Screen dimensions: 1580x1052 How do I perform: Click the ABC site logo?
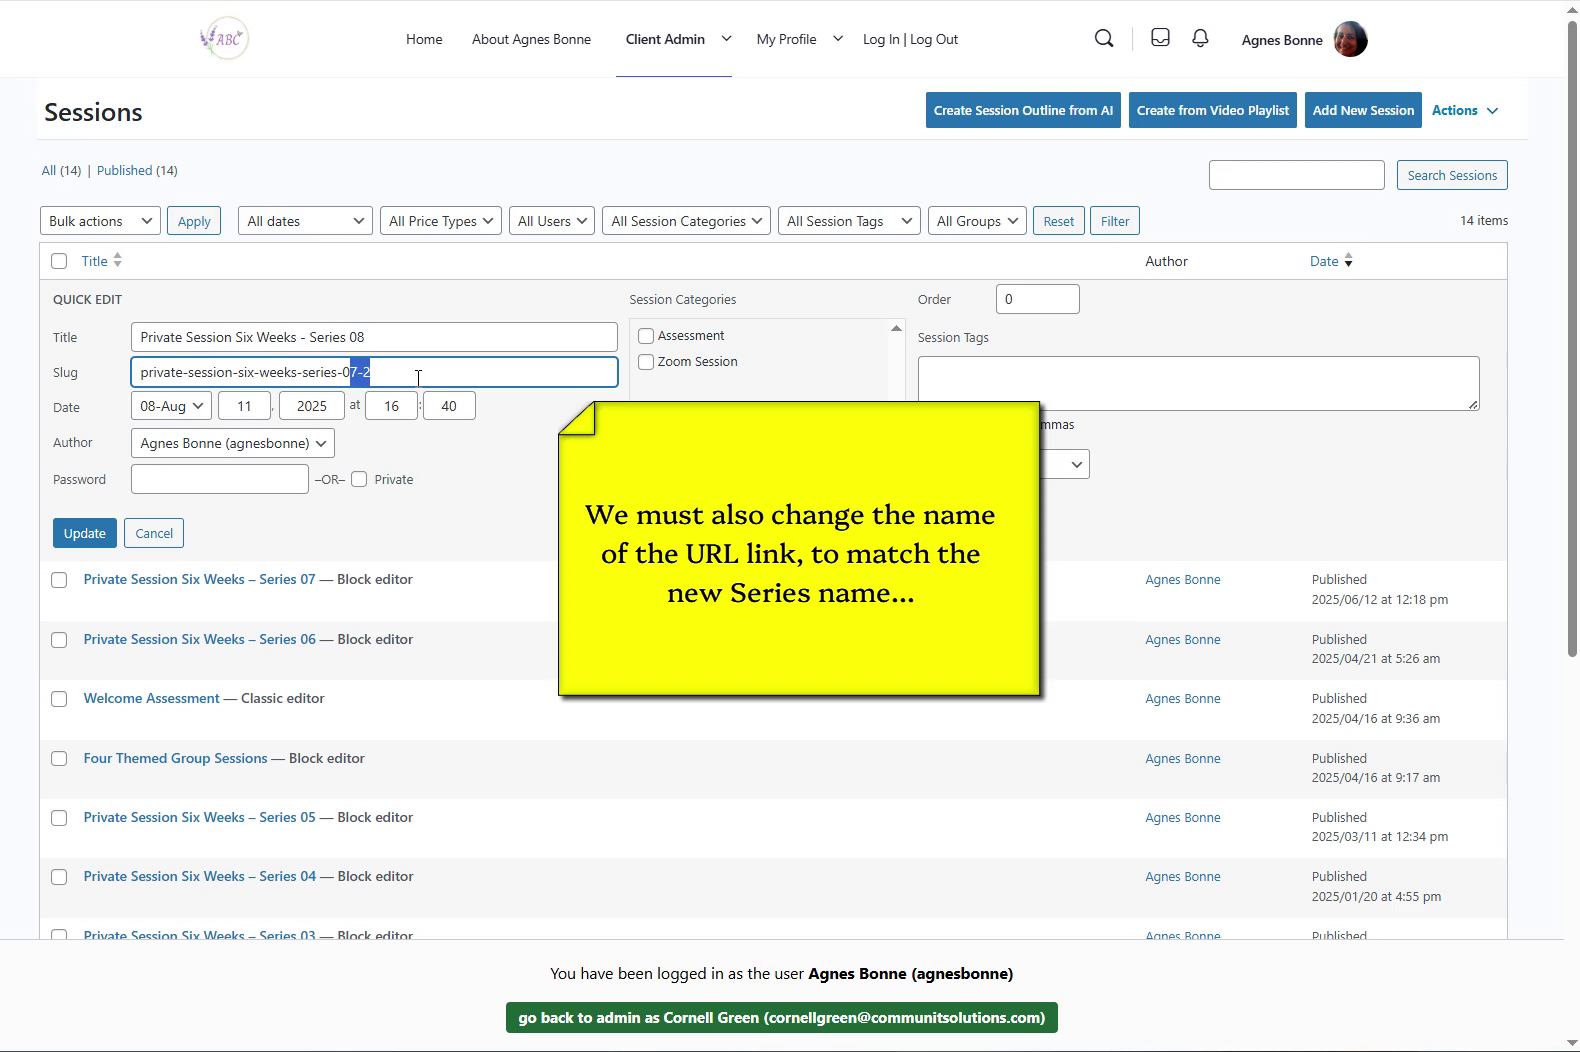pyautogui.click(x=225, y=39)
